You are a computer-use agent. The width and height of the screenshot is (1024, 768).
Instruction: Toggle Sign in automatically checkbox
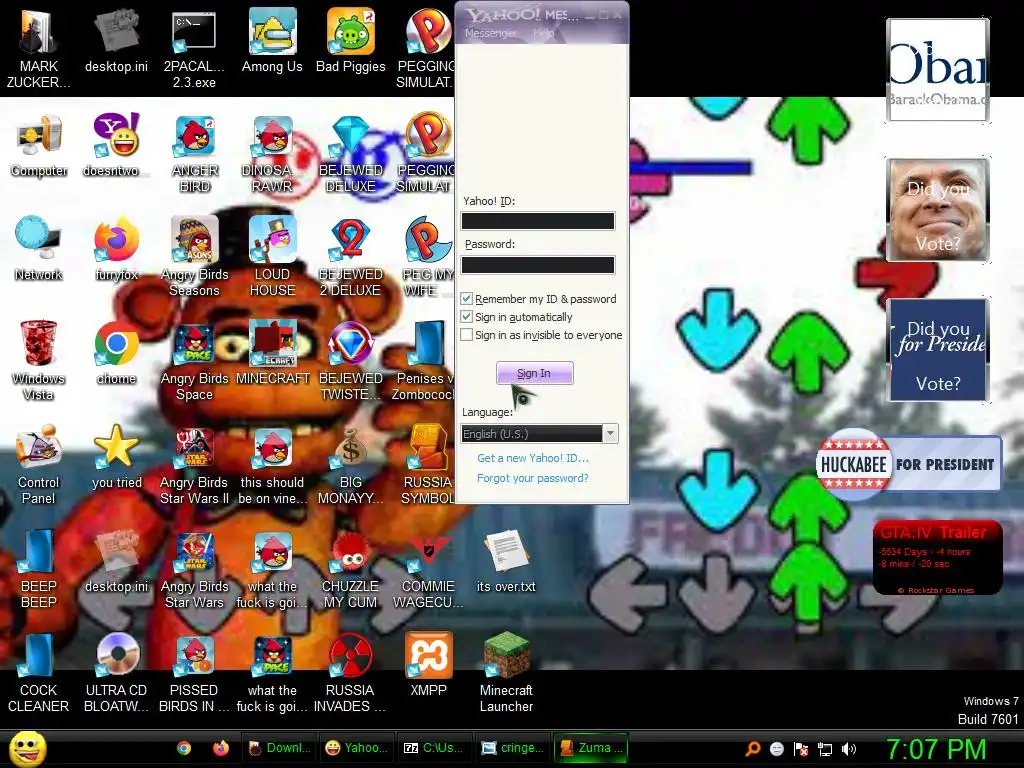point(466,317)
